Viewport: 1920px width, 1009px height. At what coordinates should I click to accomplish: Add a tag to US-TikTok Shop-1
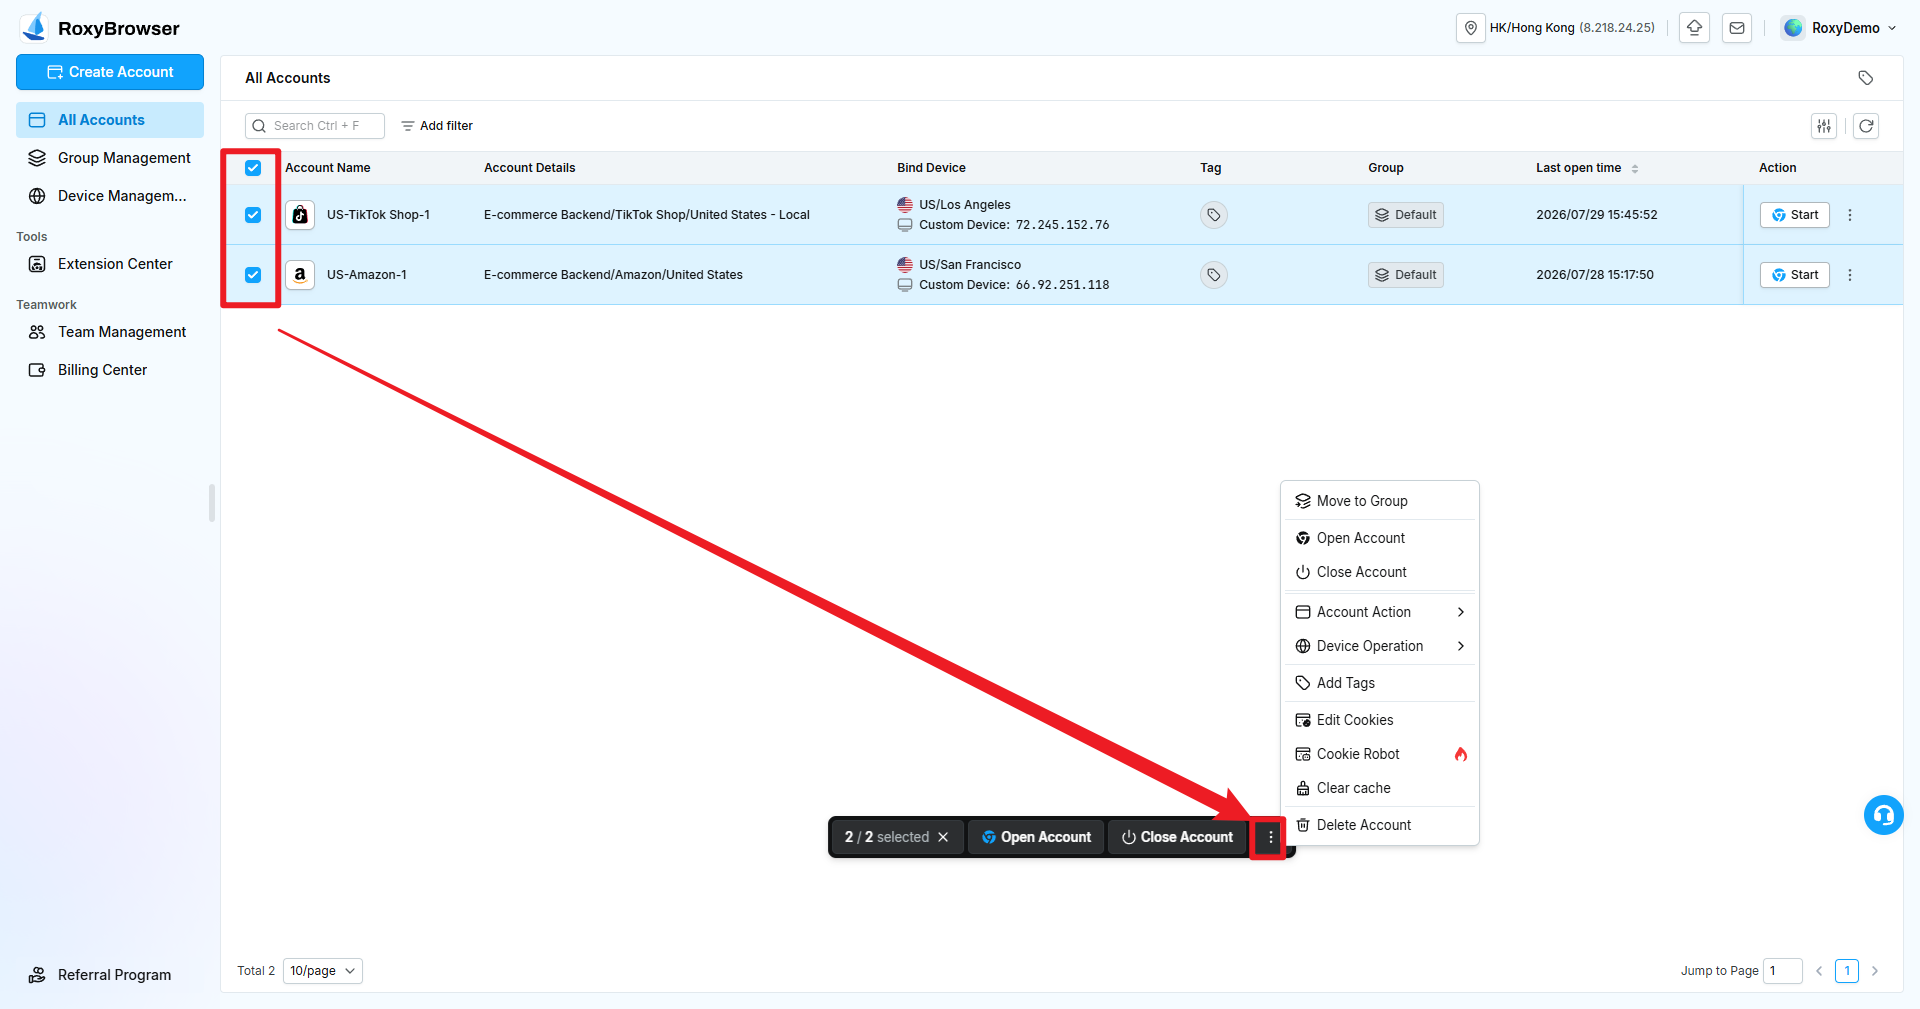pyautogui.click(x=1213, y=215)
